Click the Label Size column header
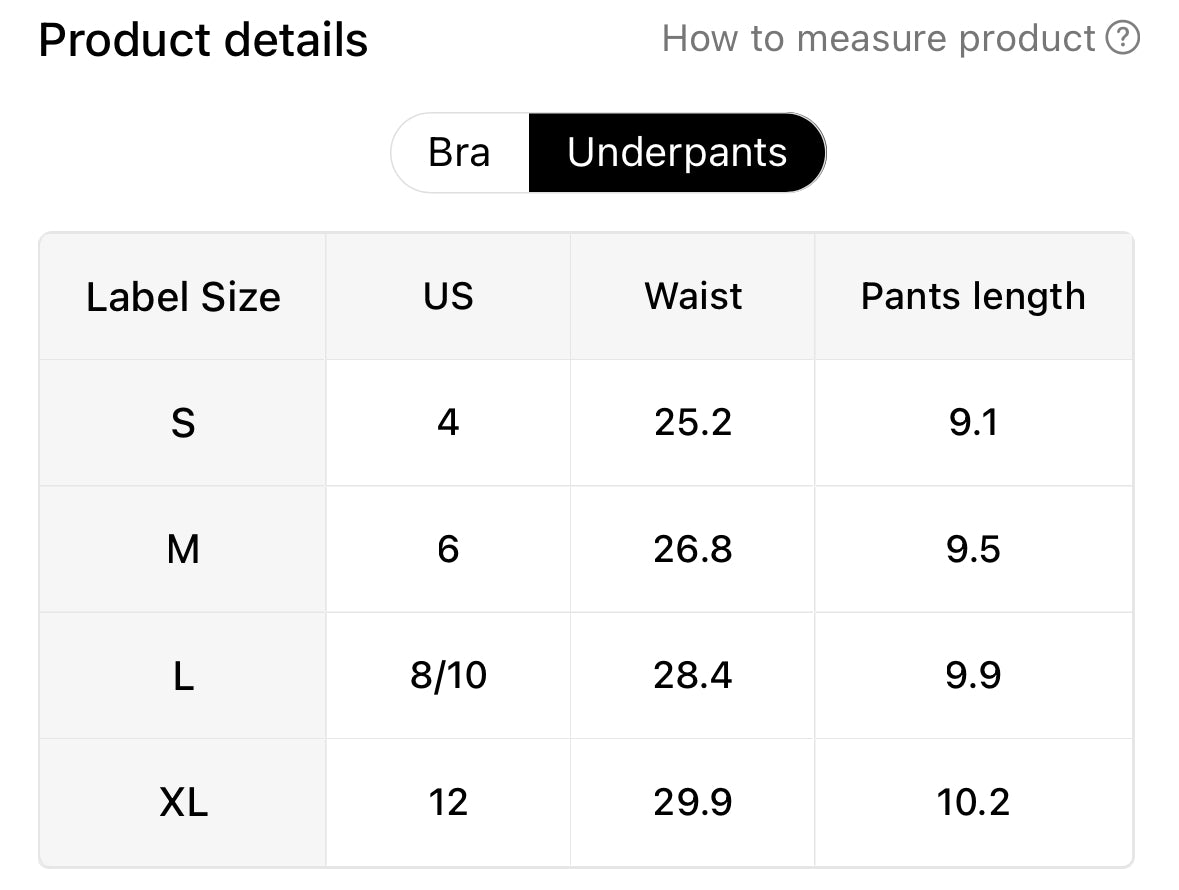This screenshot has height=890, width=1179. (x=183, y=297)
